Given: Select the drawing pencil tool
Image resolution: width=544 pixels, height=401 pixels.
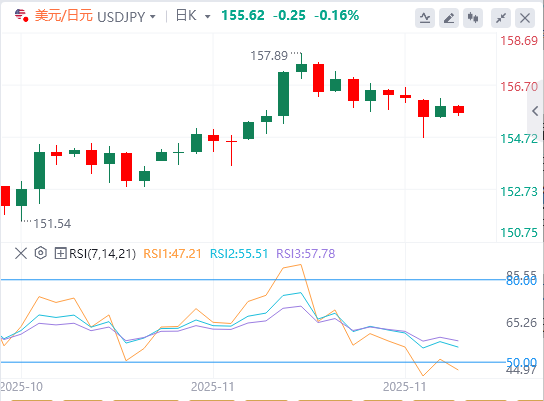Looking at the screenshot, I should pyautogui.click(x=449, y=18).
